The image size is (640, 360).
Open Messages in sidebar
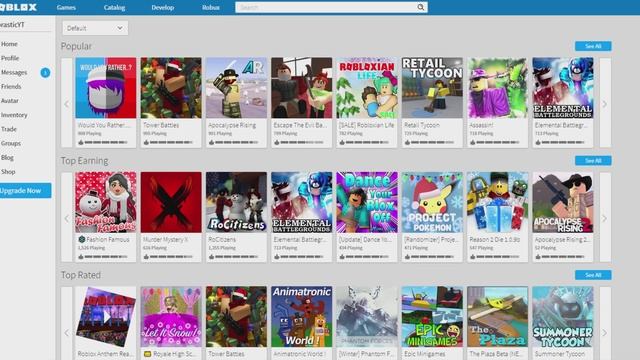pyautogui.click(x=14, y=73)
